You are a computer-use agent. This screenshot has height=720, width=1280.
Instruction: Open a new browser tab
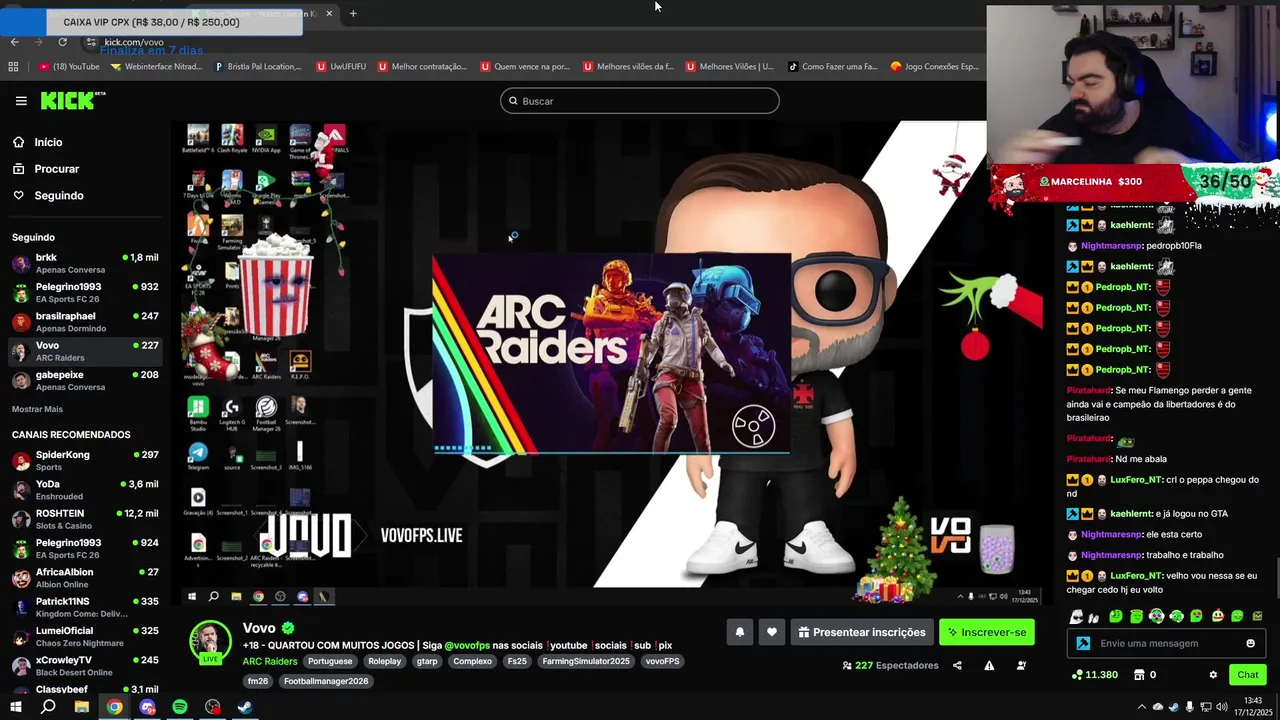pyautogui.click(x=353, y=14)
